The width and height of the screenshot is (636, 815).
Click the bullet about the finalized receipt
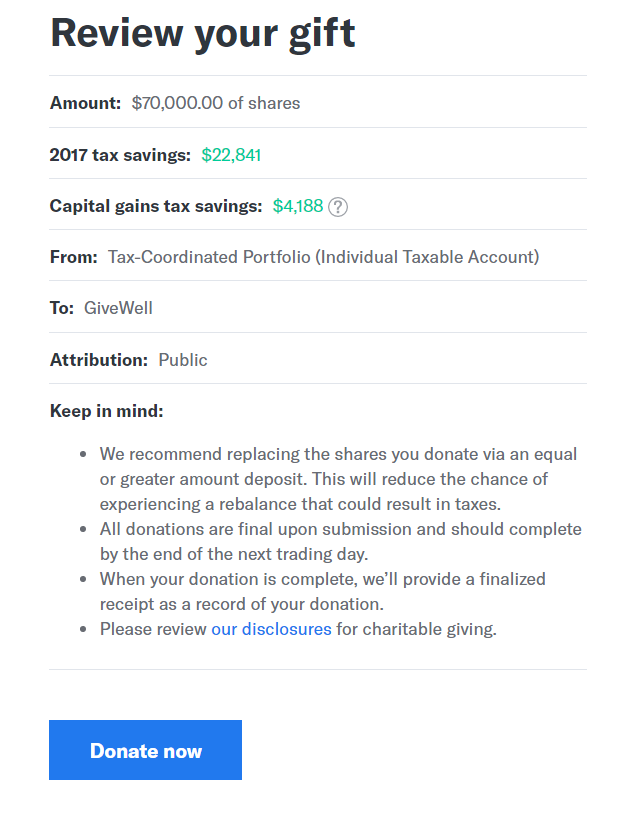click(x=322, y=591)
